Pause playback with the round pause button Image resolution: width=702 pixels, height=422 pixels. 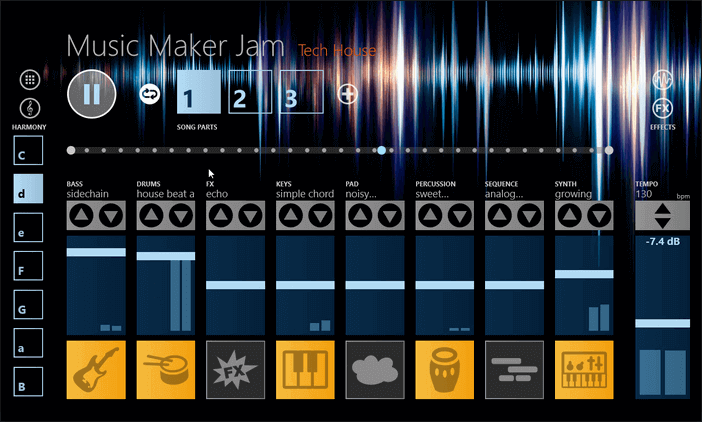click(x=92, y=94)
